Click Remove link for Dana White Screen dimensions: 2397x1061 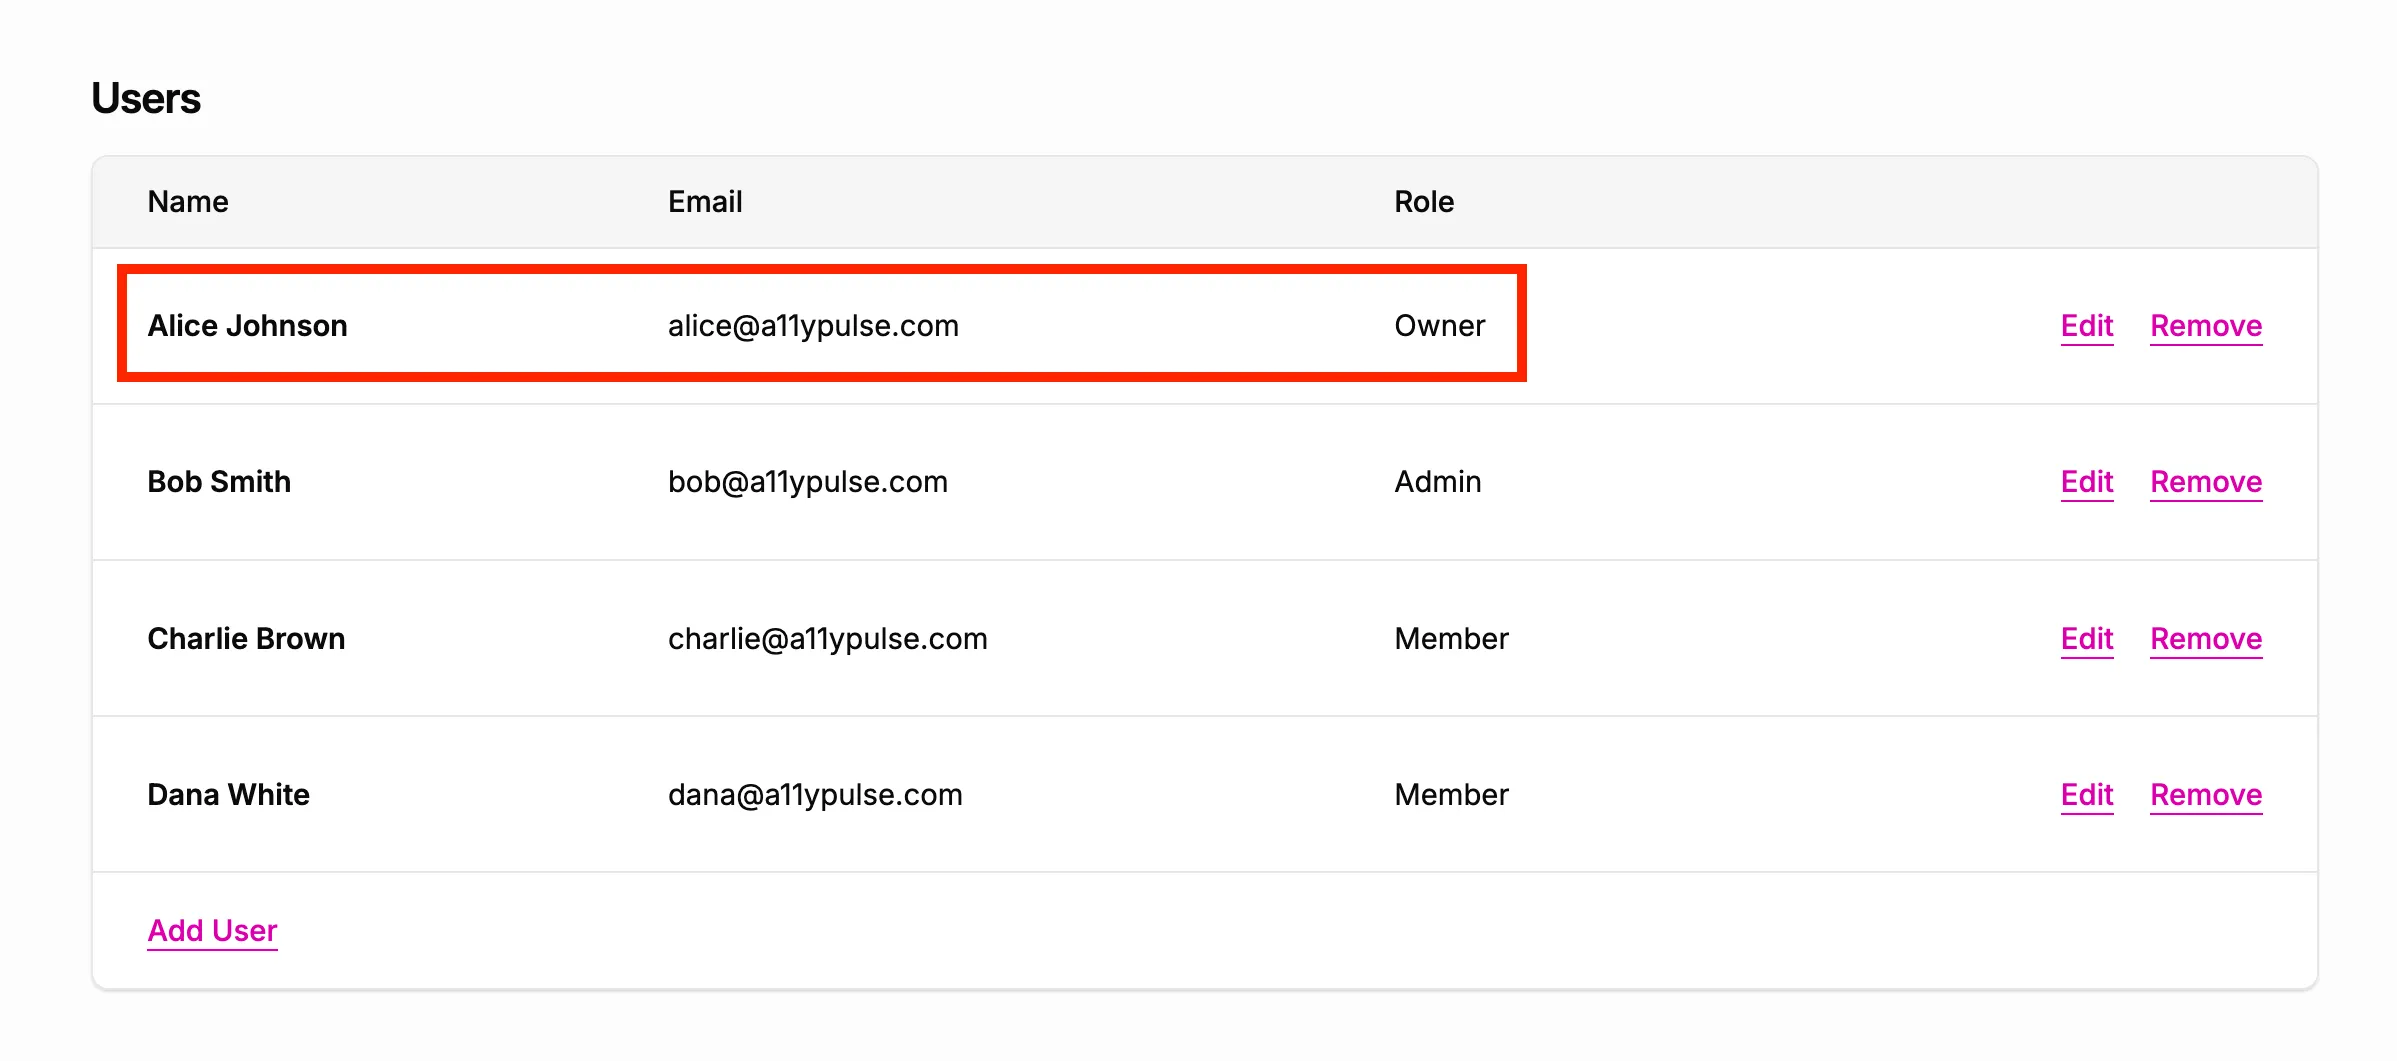click(2205, 795)
